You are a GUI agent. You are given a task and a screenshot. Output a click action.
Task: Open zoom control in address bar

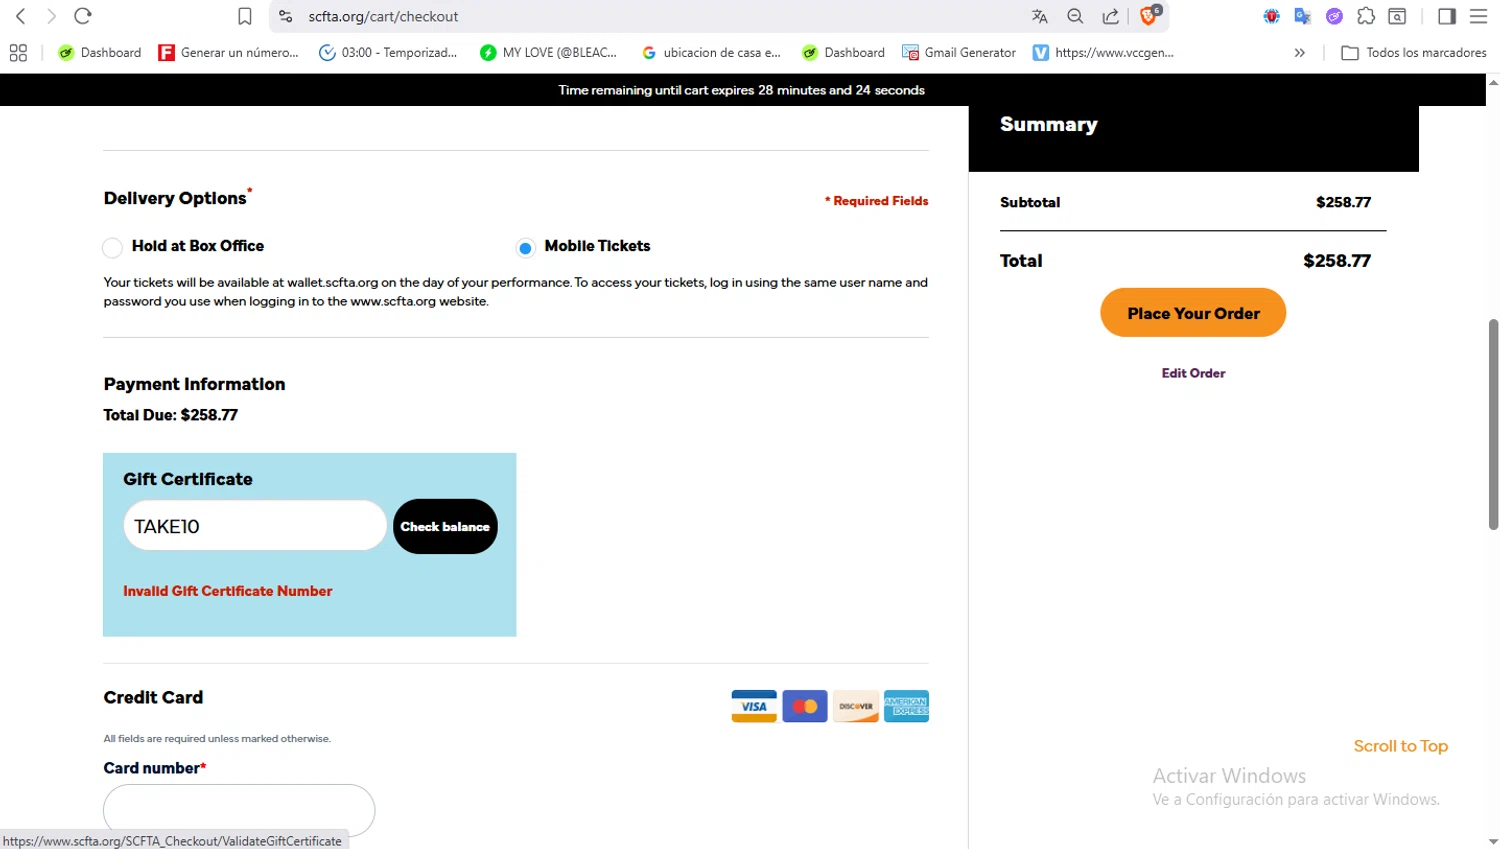(1075, 16)
